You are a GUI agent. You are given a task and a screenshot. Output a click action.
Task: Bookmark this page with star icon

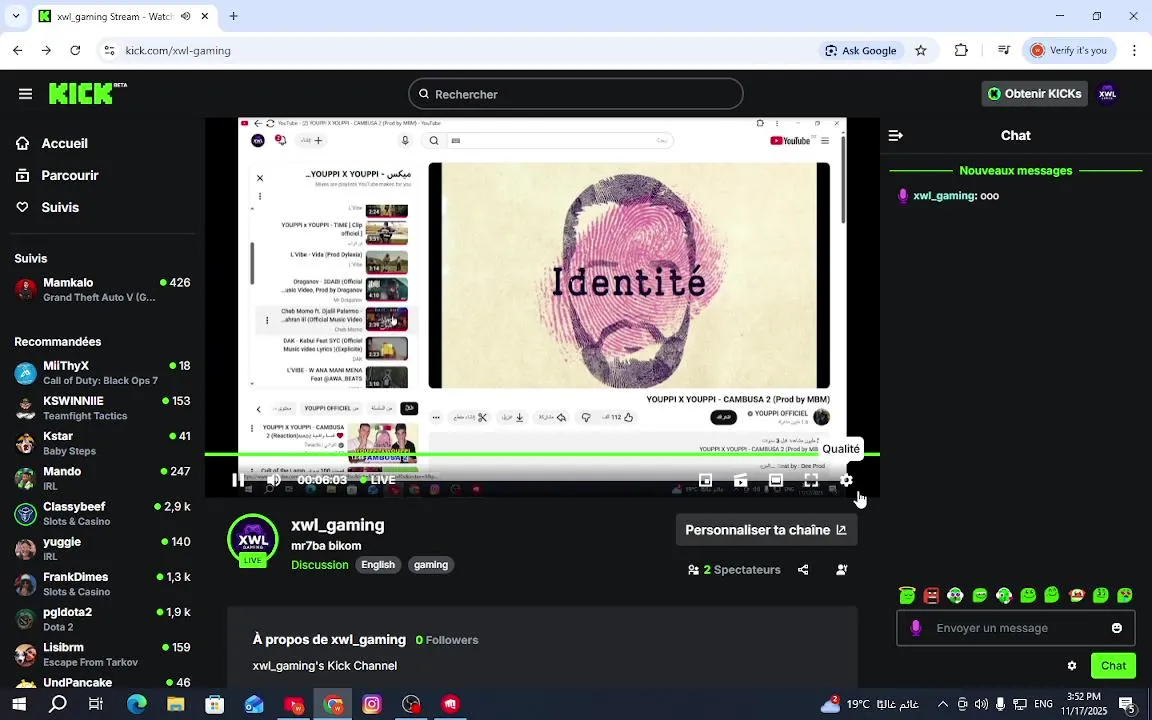(x=921, y=51)
